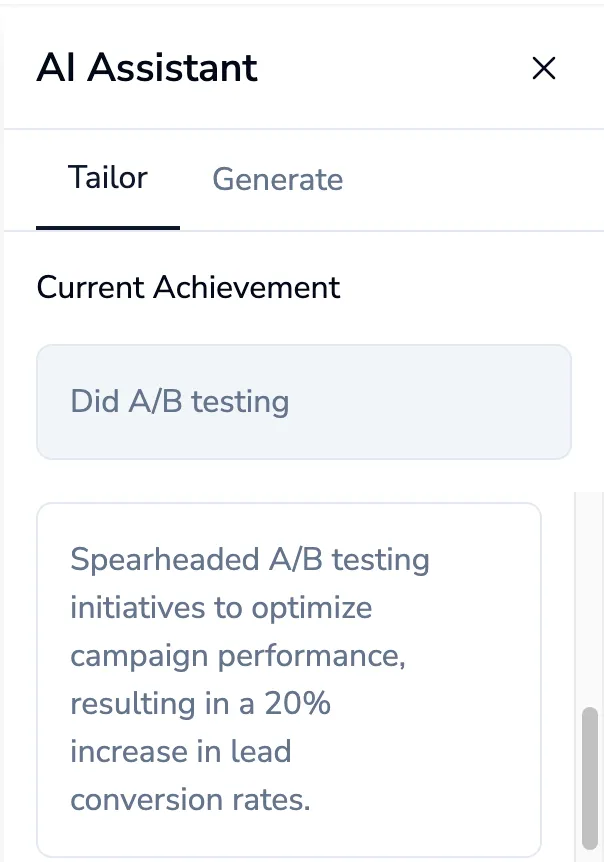Screen dimensions: 604x862
Task: Click the 'resulting in a' text line
Action: pos(163,703)
